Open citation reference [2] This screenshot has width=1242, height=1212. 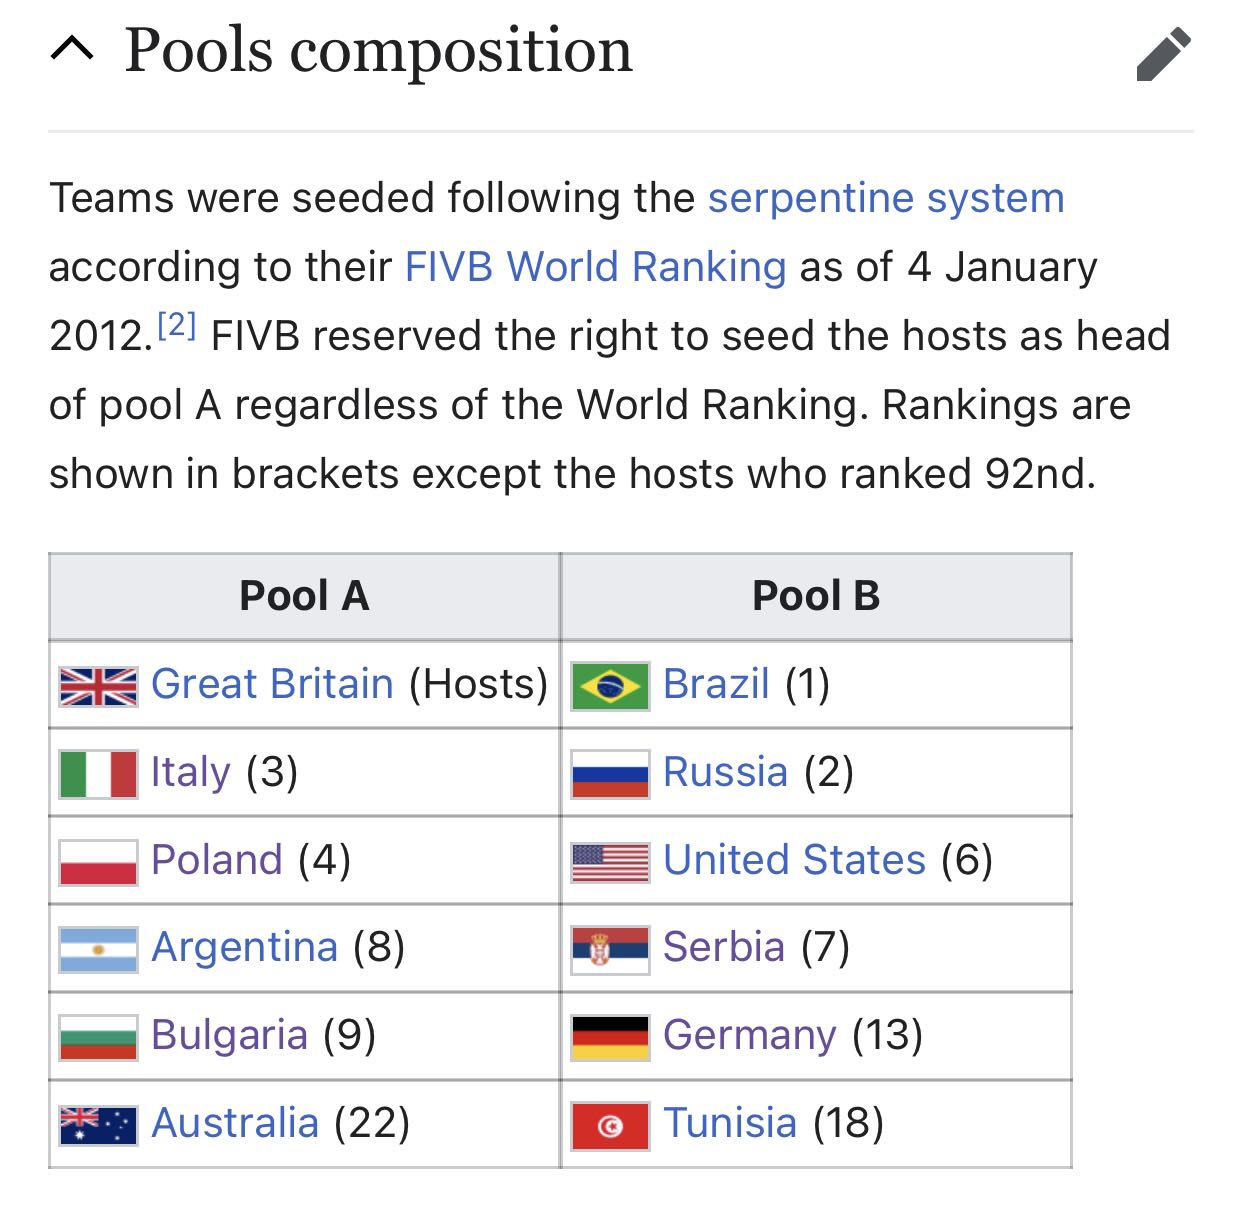(177, 325)
